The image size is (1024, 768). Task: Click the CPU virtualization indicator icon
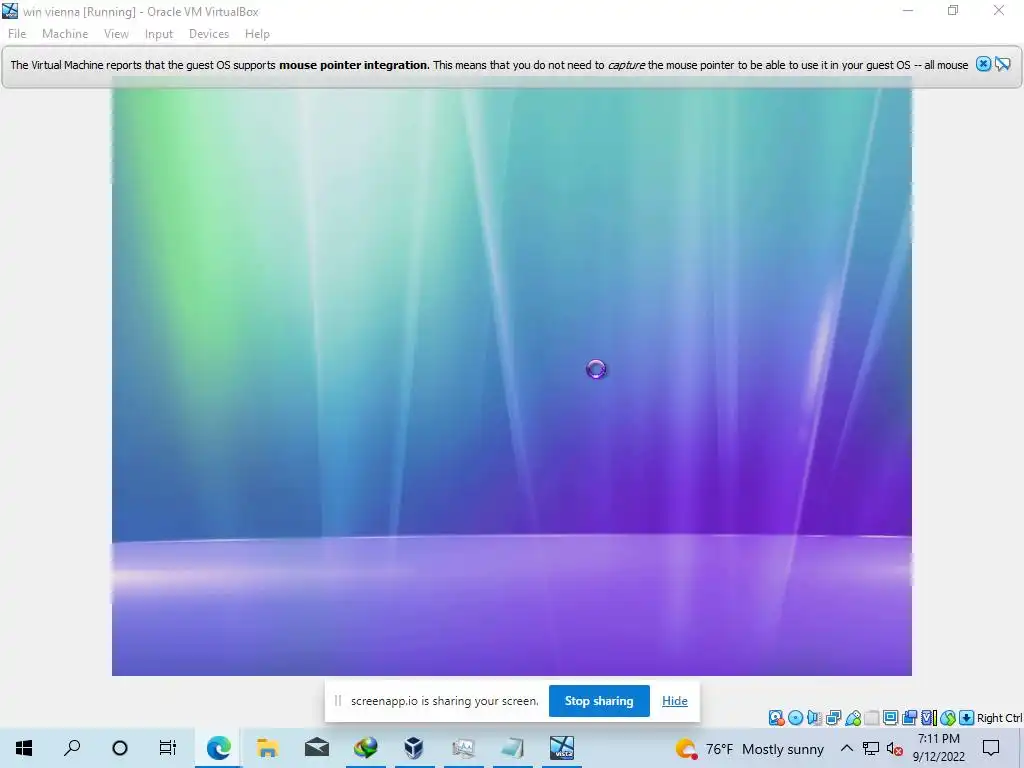(x=929, y=718)
